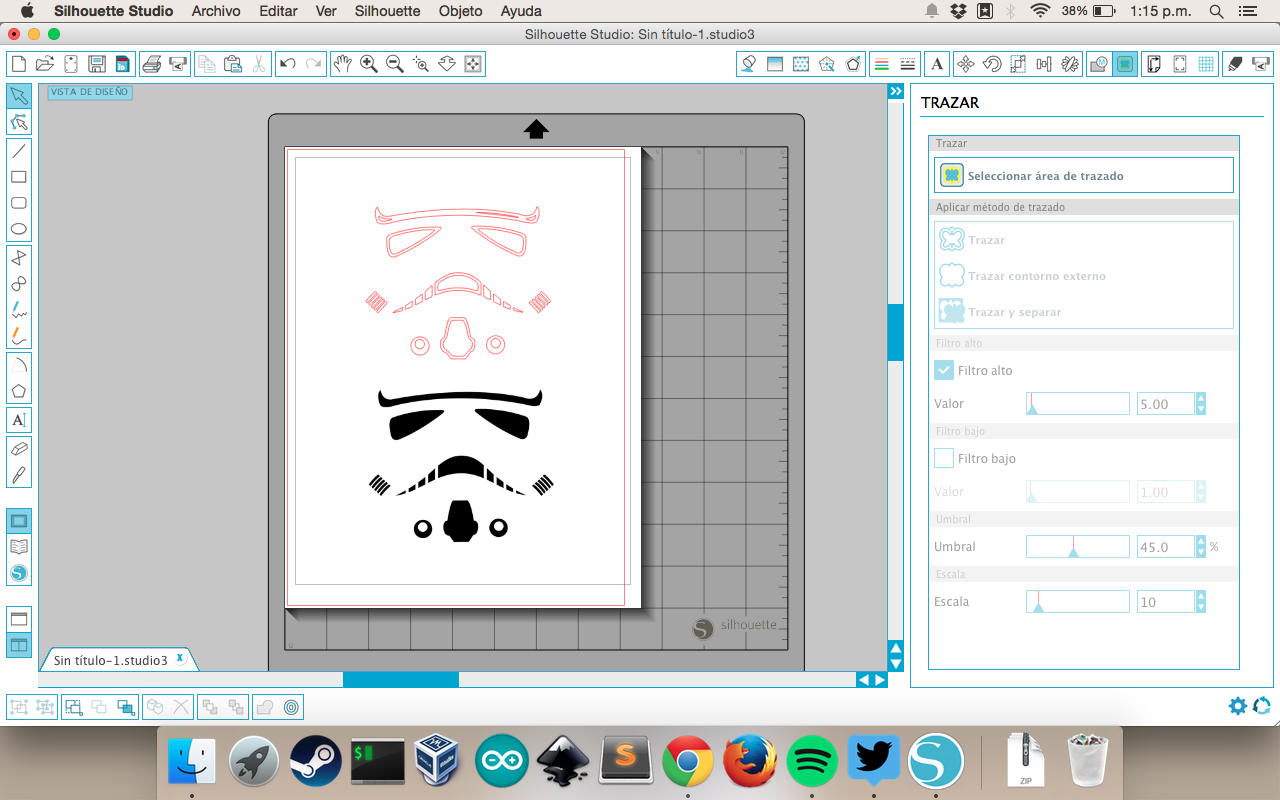The height and width of the screenshot is (800, 1280).
Task: Activate the hand pan tool
Action: pyautogui.click(x=343, y=64)
